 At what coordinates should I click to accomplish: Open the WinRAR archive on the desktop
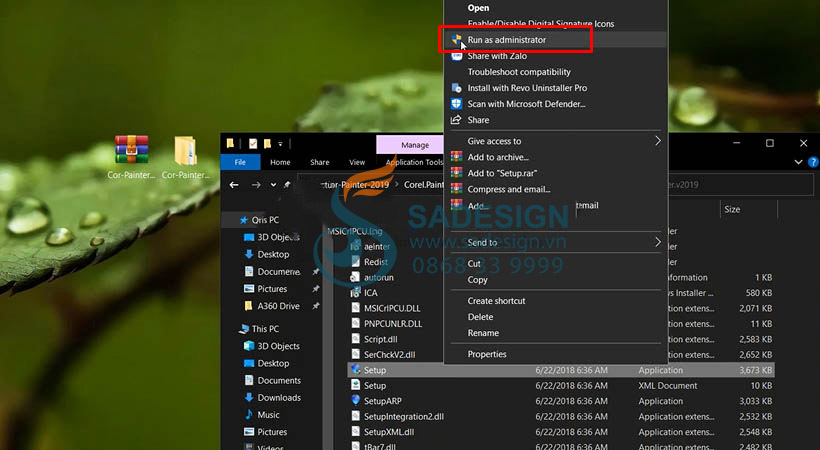[131, 151]
